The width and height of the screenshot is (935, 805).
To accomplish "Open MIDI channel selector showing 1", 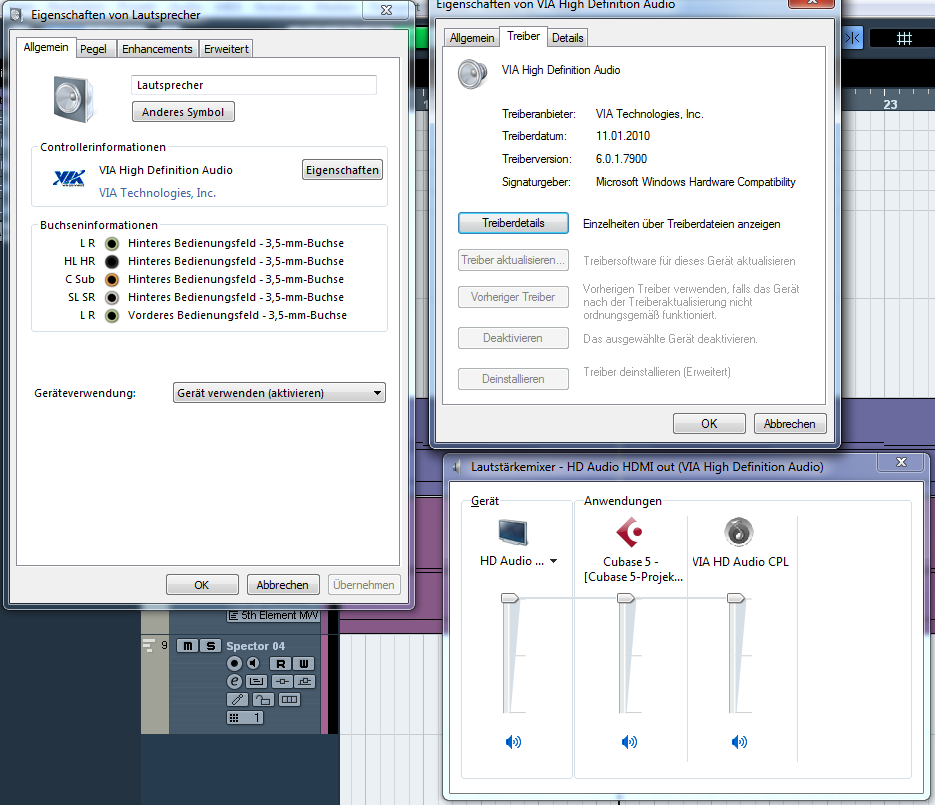I will 245,717.
